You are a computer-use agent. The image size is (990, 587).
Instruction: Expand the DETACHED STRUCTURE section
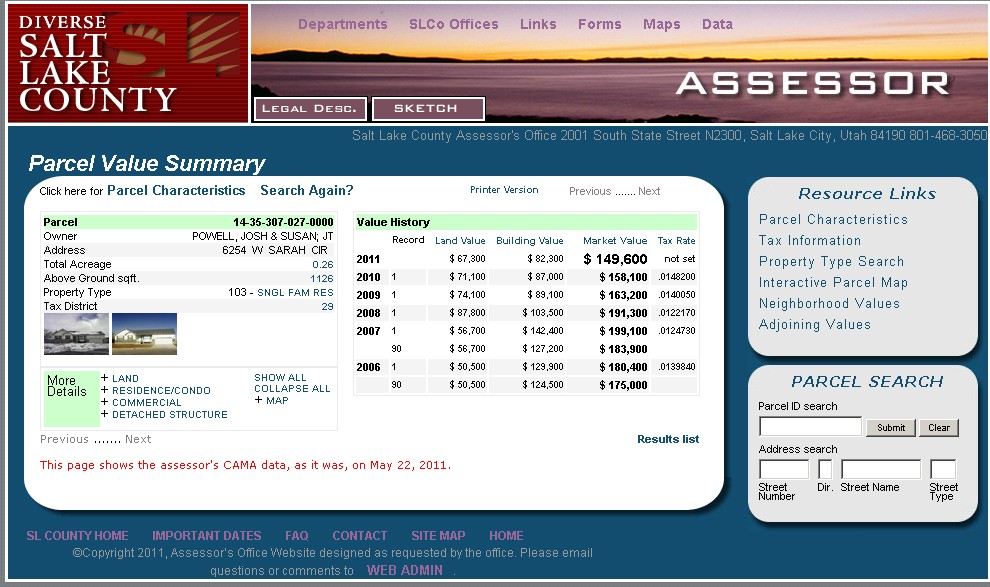[169, 415]
